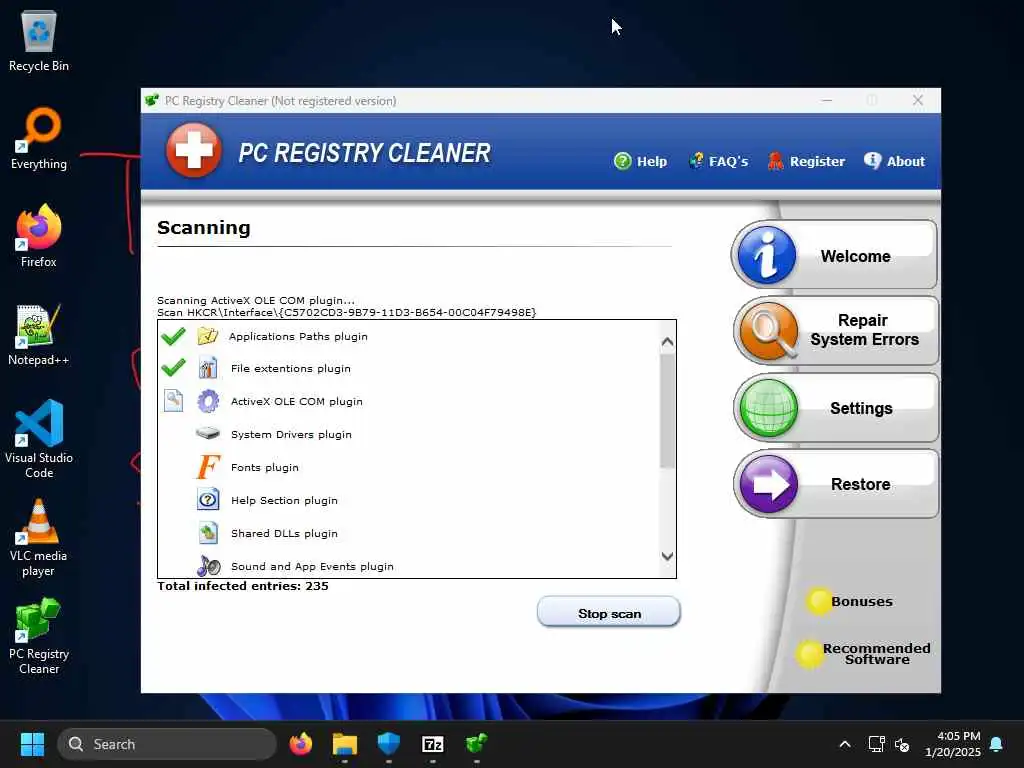Click the orange magnifier Repair icon

click(x=769, y=331)
